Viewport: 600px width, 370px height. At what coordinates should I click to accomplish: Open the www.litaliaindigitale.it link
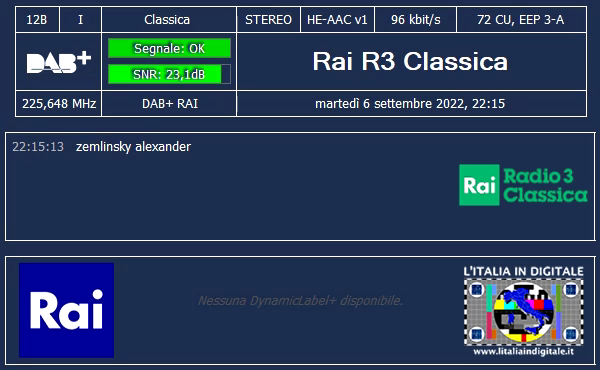pos(523,351)
